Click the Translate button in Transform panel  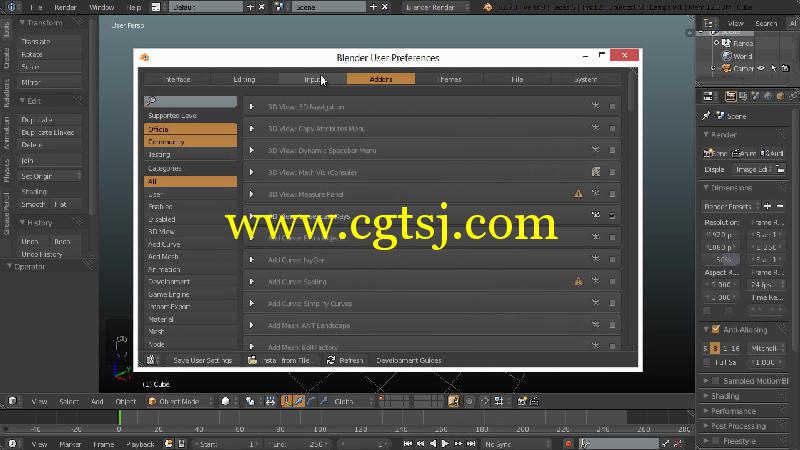click(x=49, y=41)
